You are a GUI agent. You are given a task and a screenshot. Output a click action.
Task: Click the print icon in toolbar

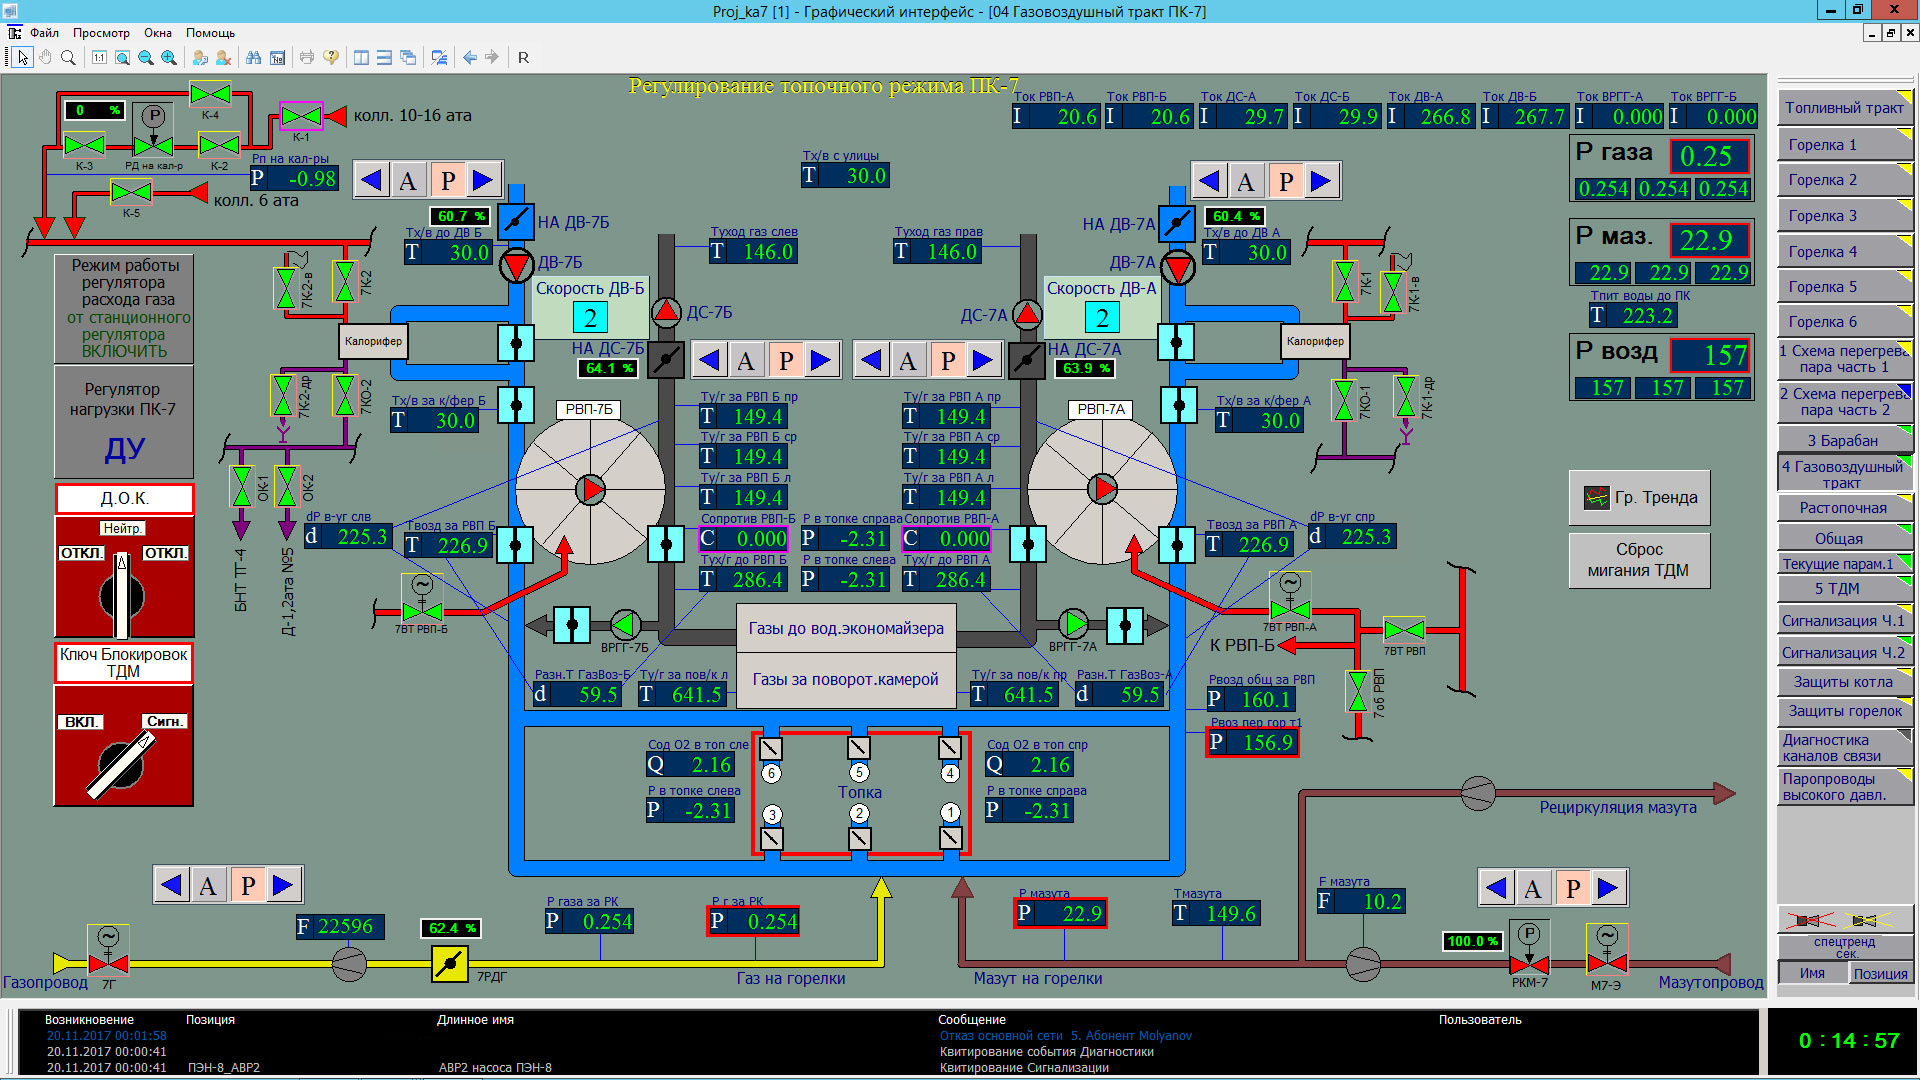pos(307,57)
